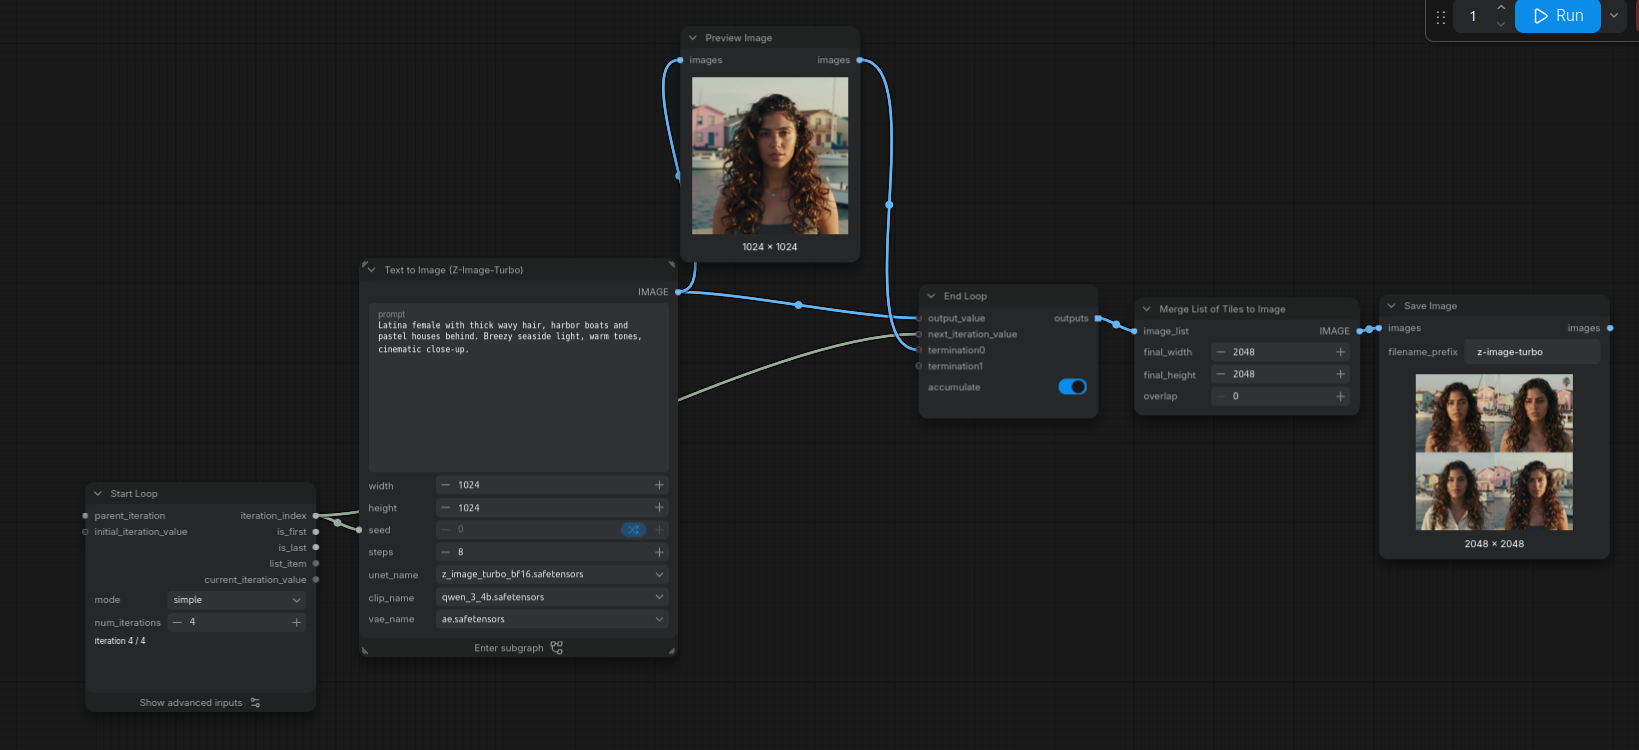The width and height of the screenshot is (1639, 750).
Task: Click the actionbar drag handle dots icon
Action: (1441, 17)
